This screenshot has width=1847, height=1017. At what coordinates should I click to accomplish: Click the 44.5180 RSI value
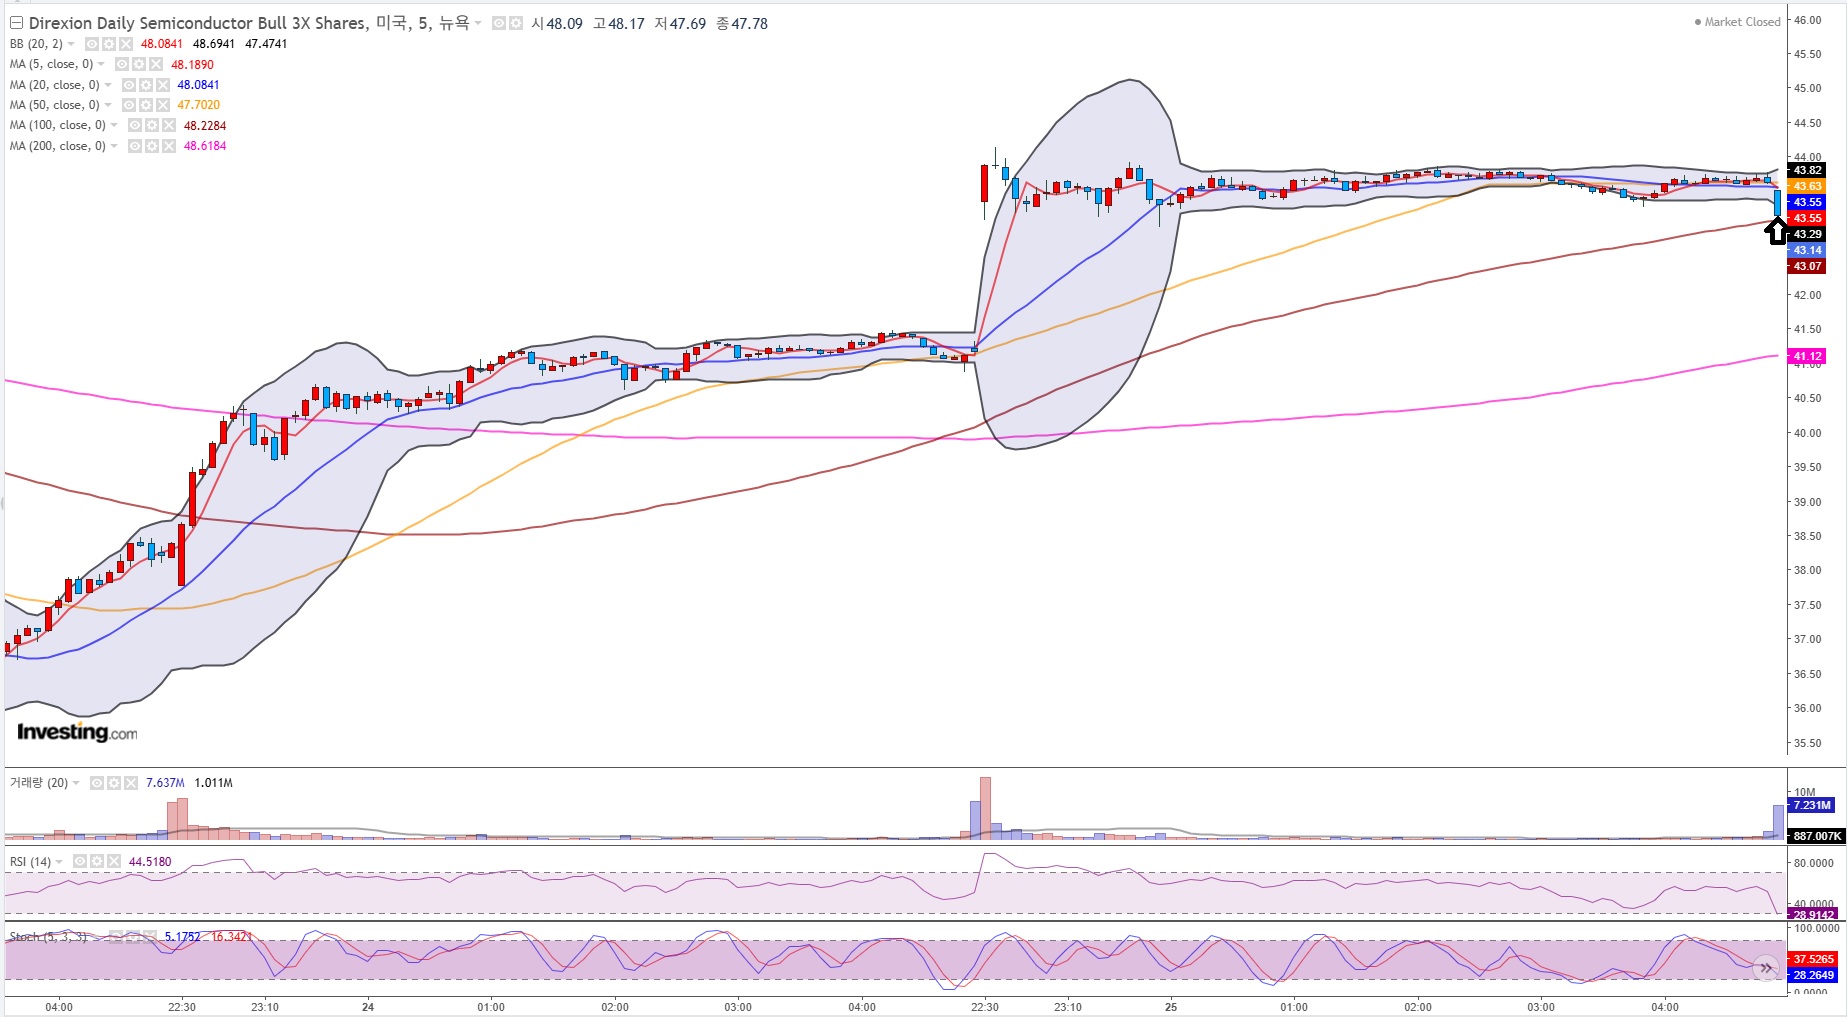coord(150,862)
